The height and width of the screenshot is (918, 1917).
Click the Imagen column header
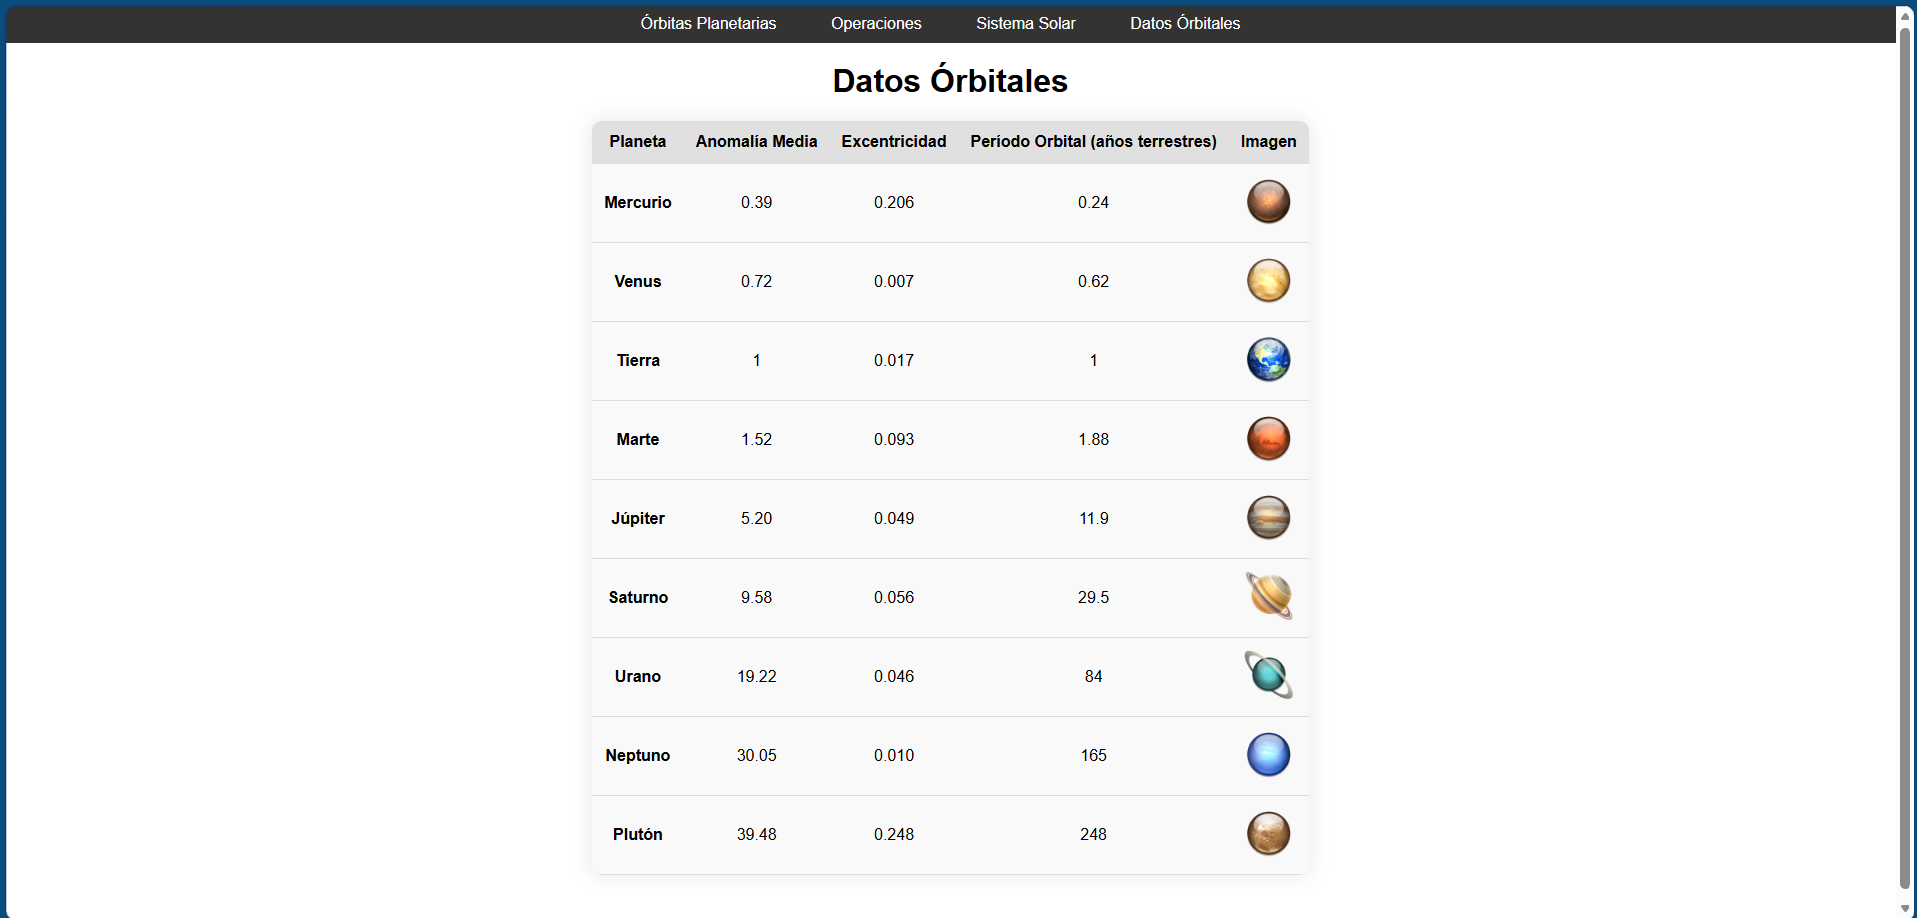coord(1268,142)
